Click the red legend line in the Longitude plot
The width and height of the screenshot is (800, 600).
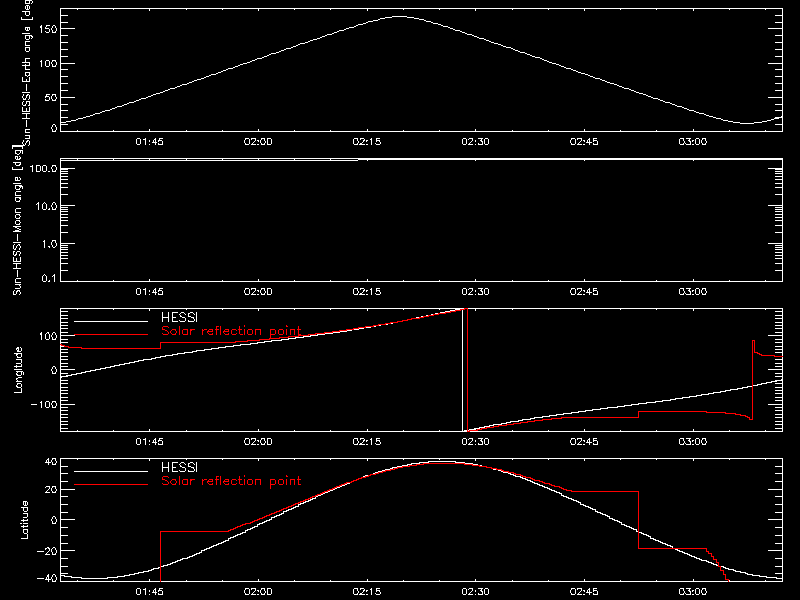pyautogui.click(x=111, y=335)
